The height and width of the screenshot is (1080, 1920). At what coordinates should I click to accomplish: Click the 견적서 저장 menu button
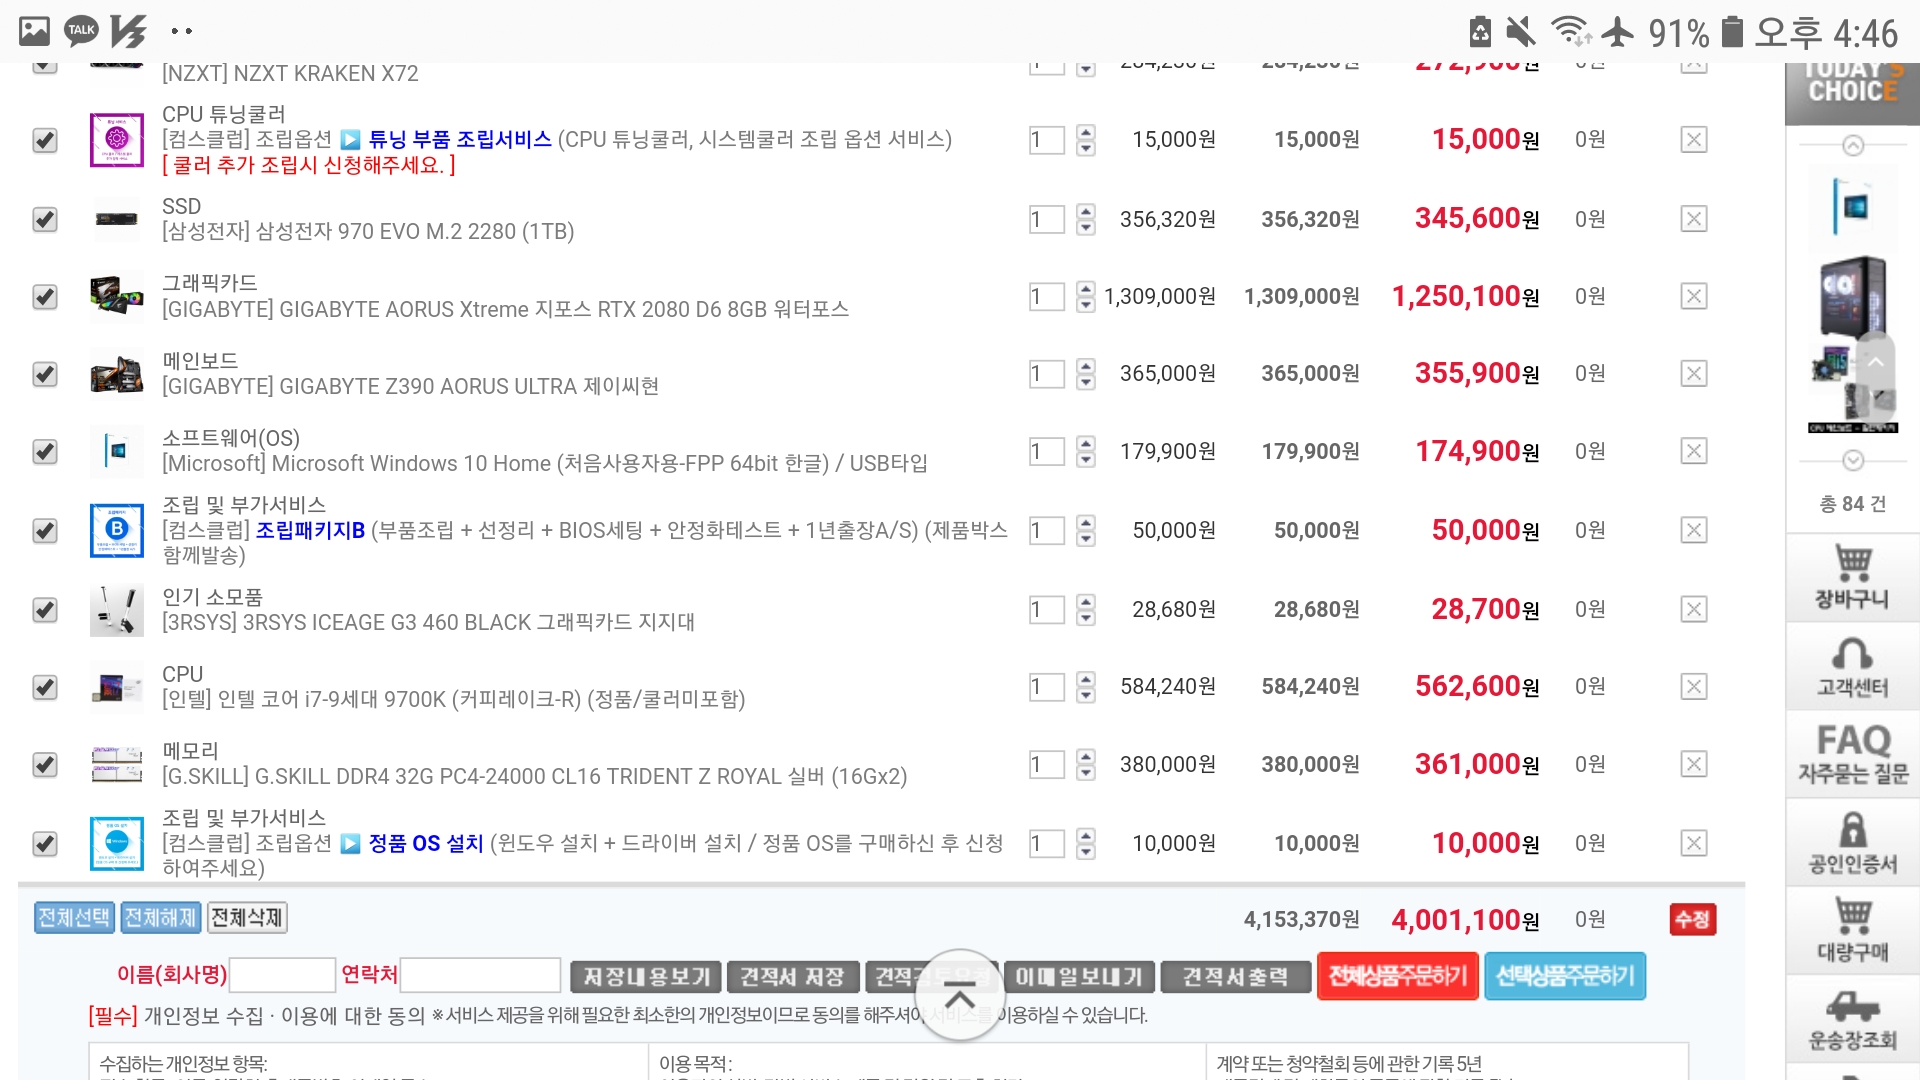792,976
